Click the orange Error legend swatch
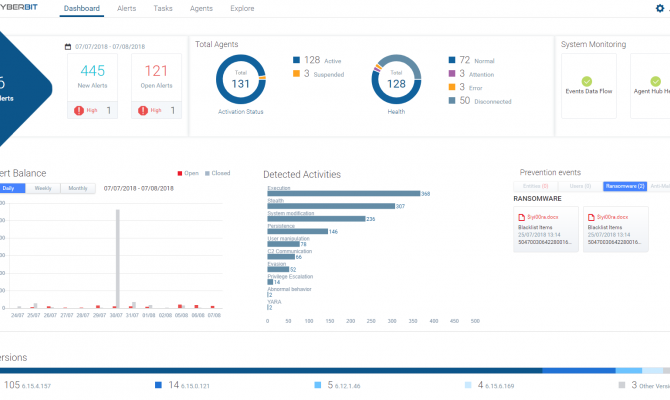Viewport: 670px width, 400px height. (x=452, y=87)
